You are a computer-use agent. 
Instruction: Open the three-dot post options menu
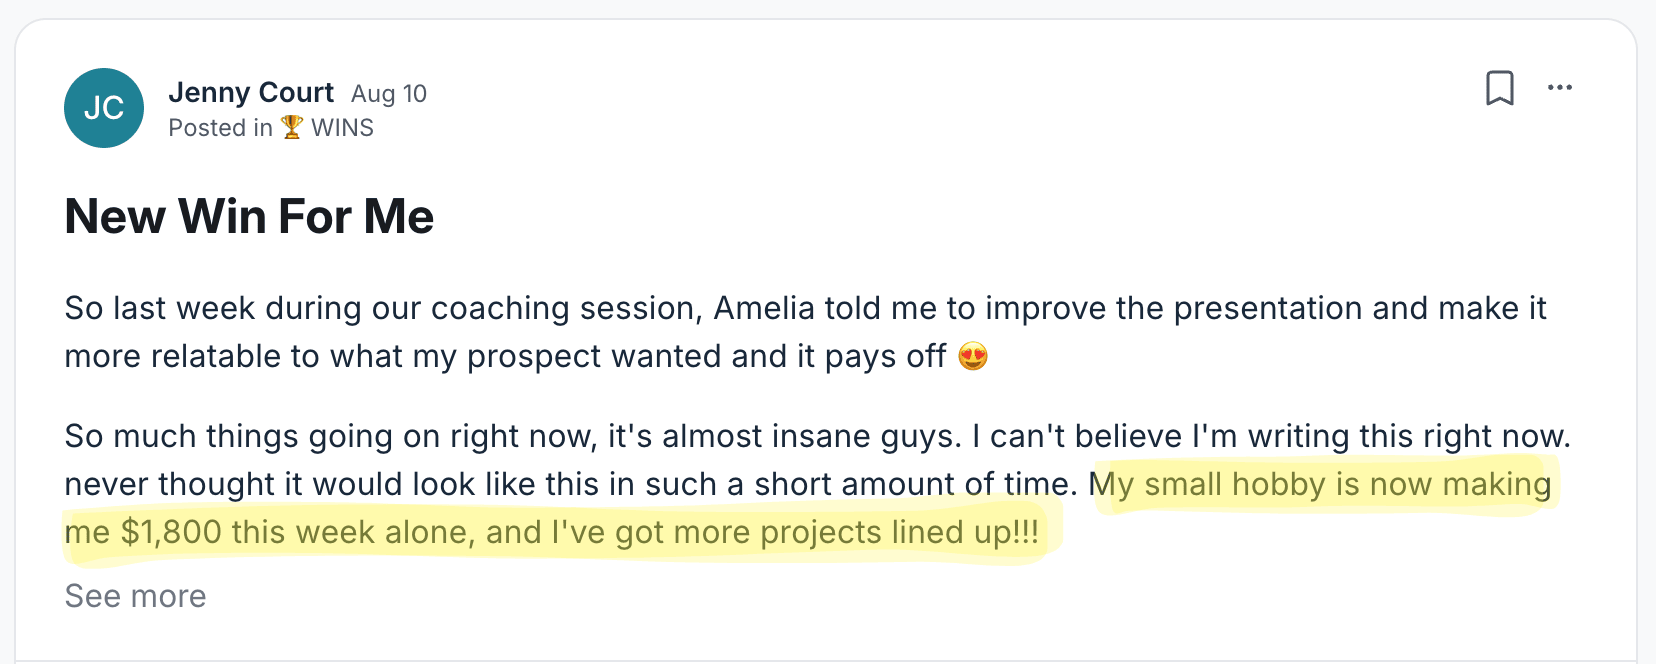coord(1560,88)
